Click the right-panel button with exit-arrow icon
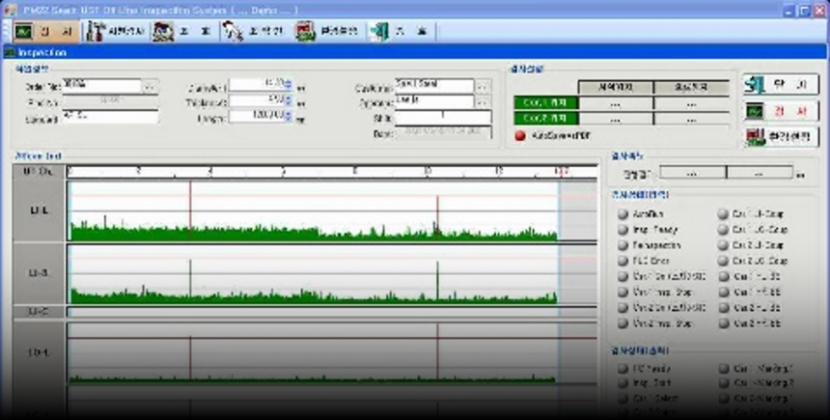 [780, 84]
